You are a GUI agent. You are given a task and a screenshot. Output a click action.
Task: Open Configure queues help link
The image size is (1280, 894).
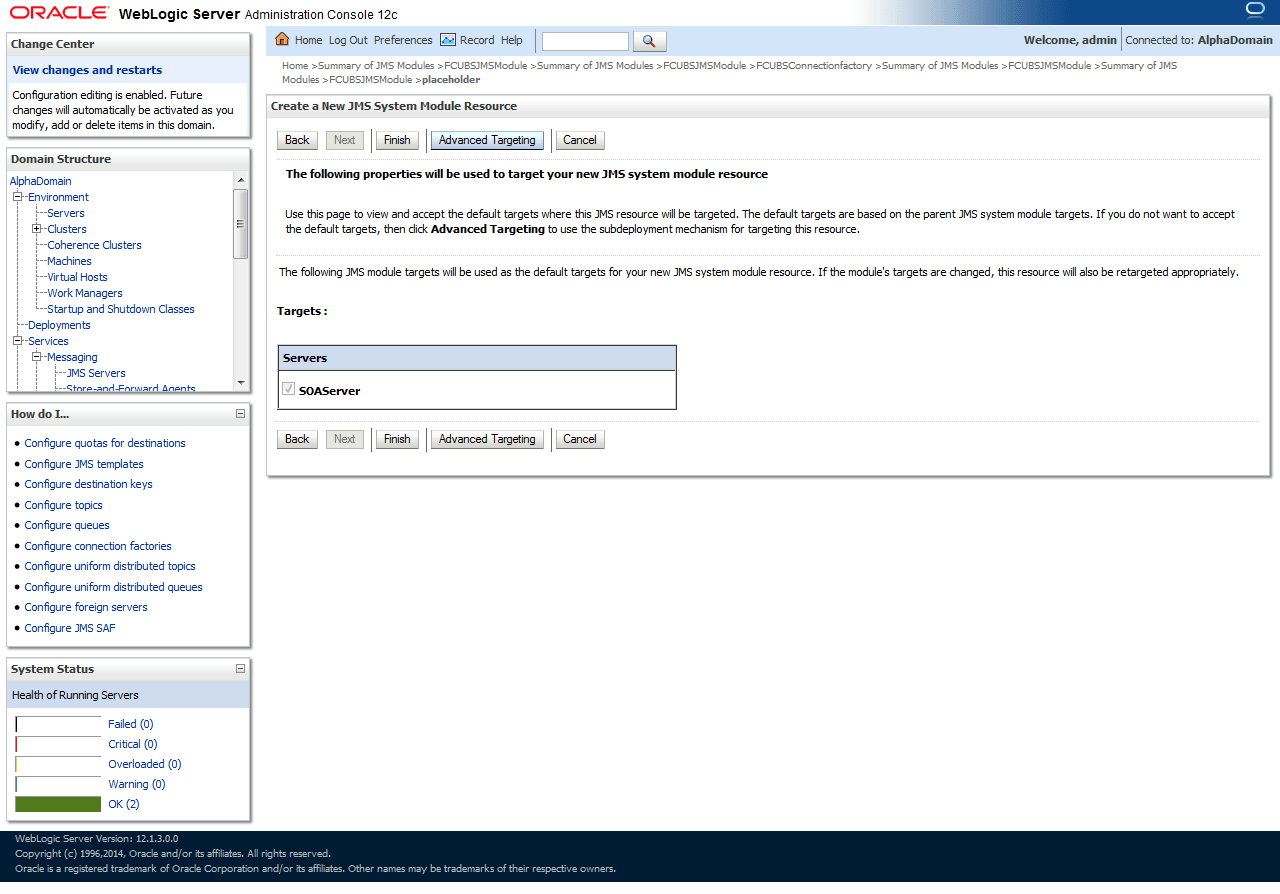(x=67, y=525)
